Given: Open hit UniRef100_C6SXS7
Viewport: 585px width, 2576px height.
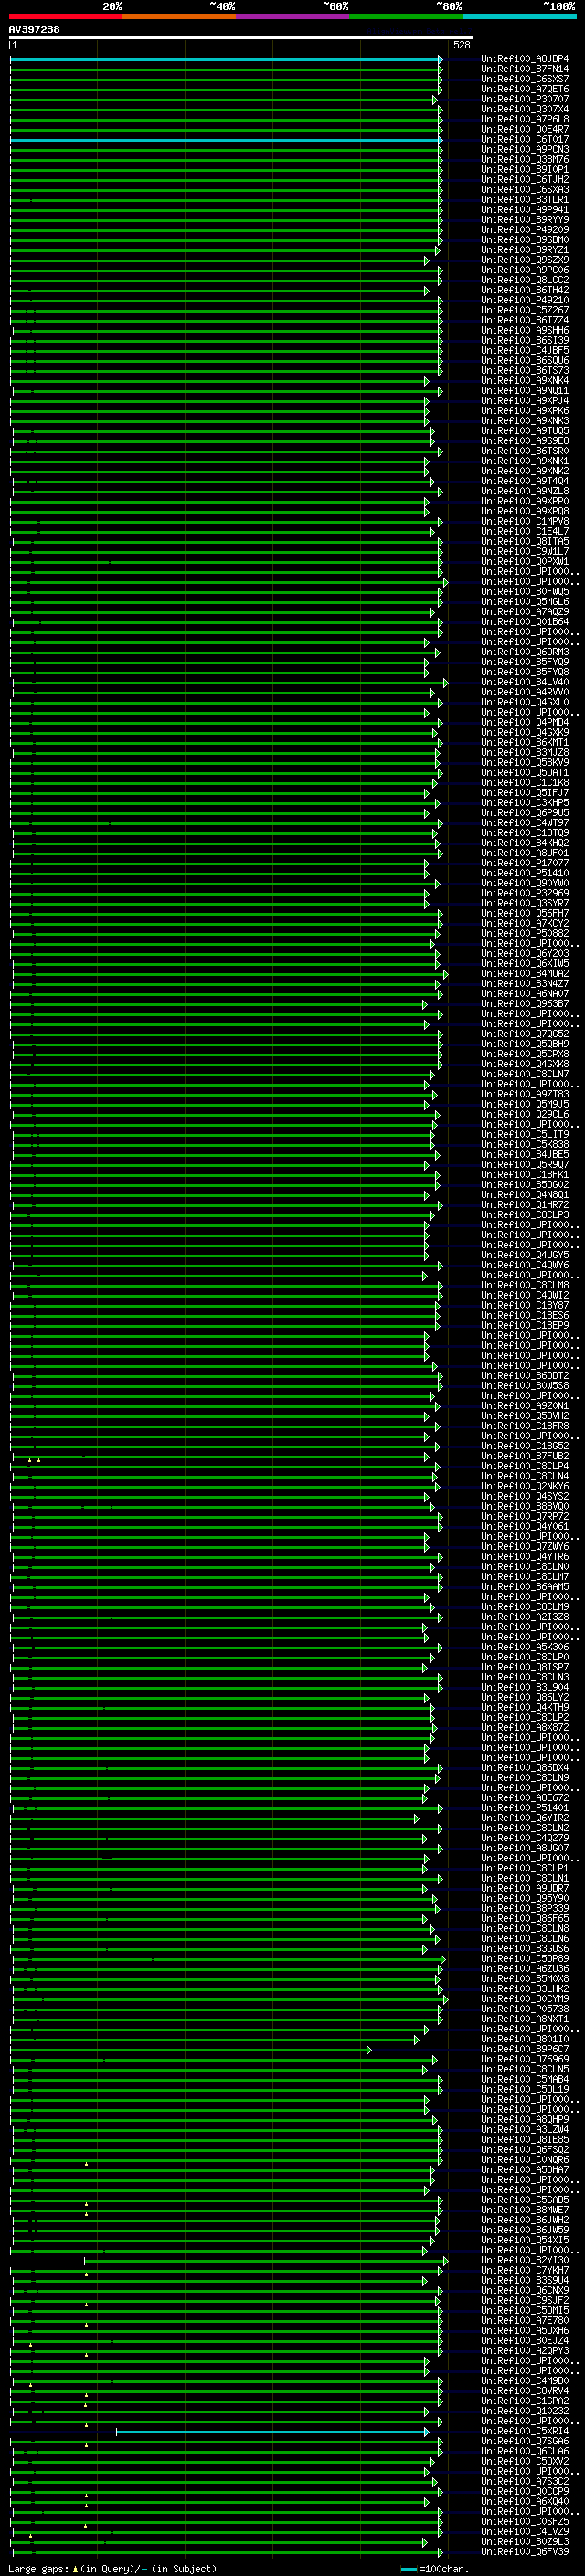Looking at the screenshot, I should [x=524, y=79].
